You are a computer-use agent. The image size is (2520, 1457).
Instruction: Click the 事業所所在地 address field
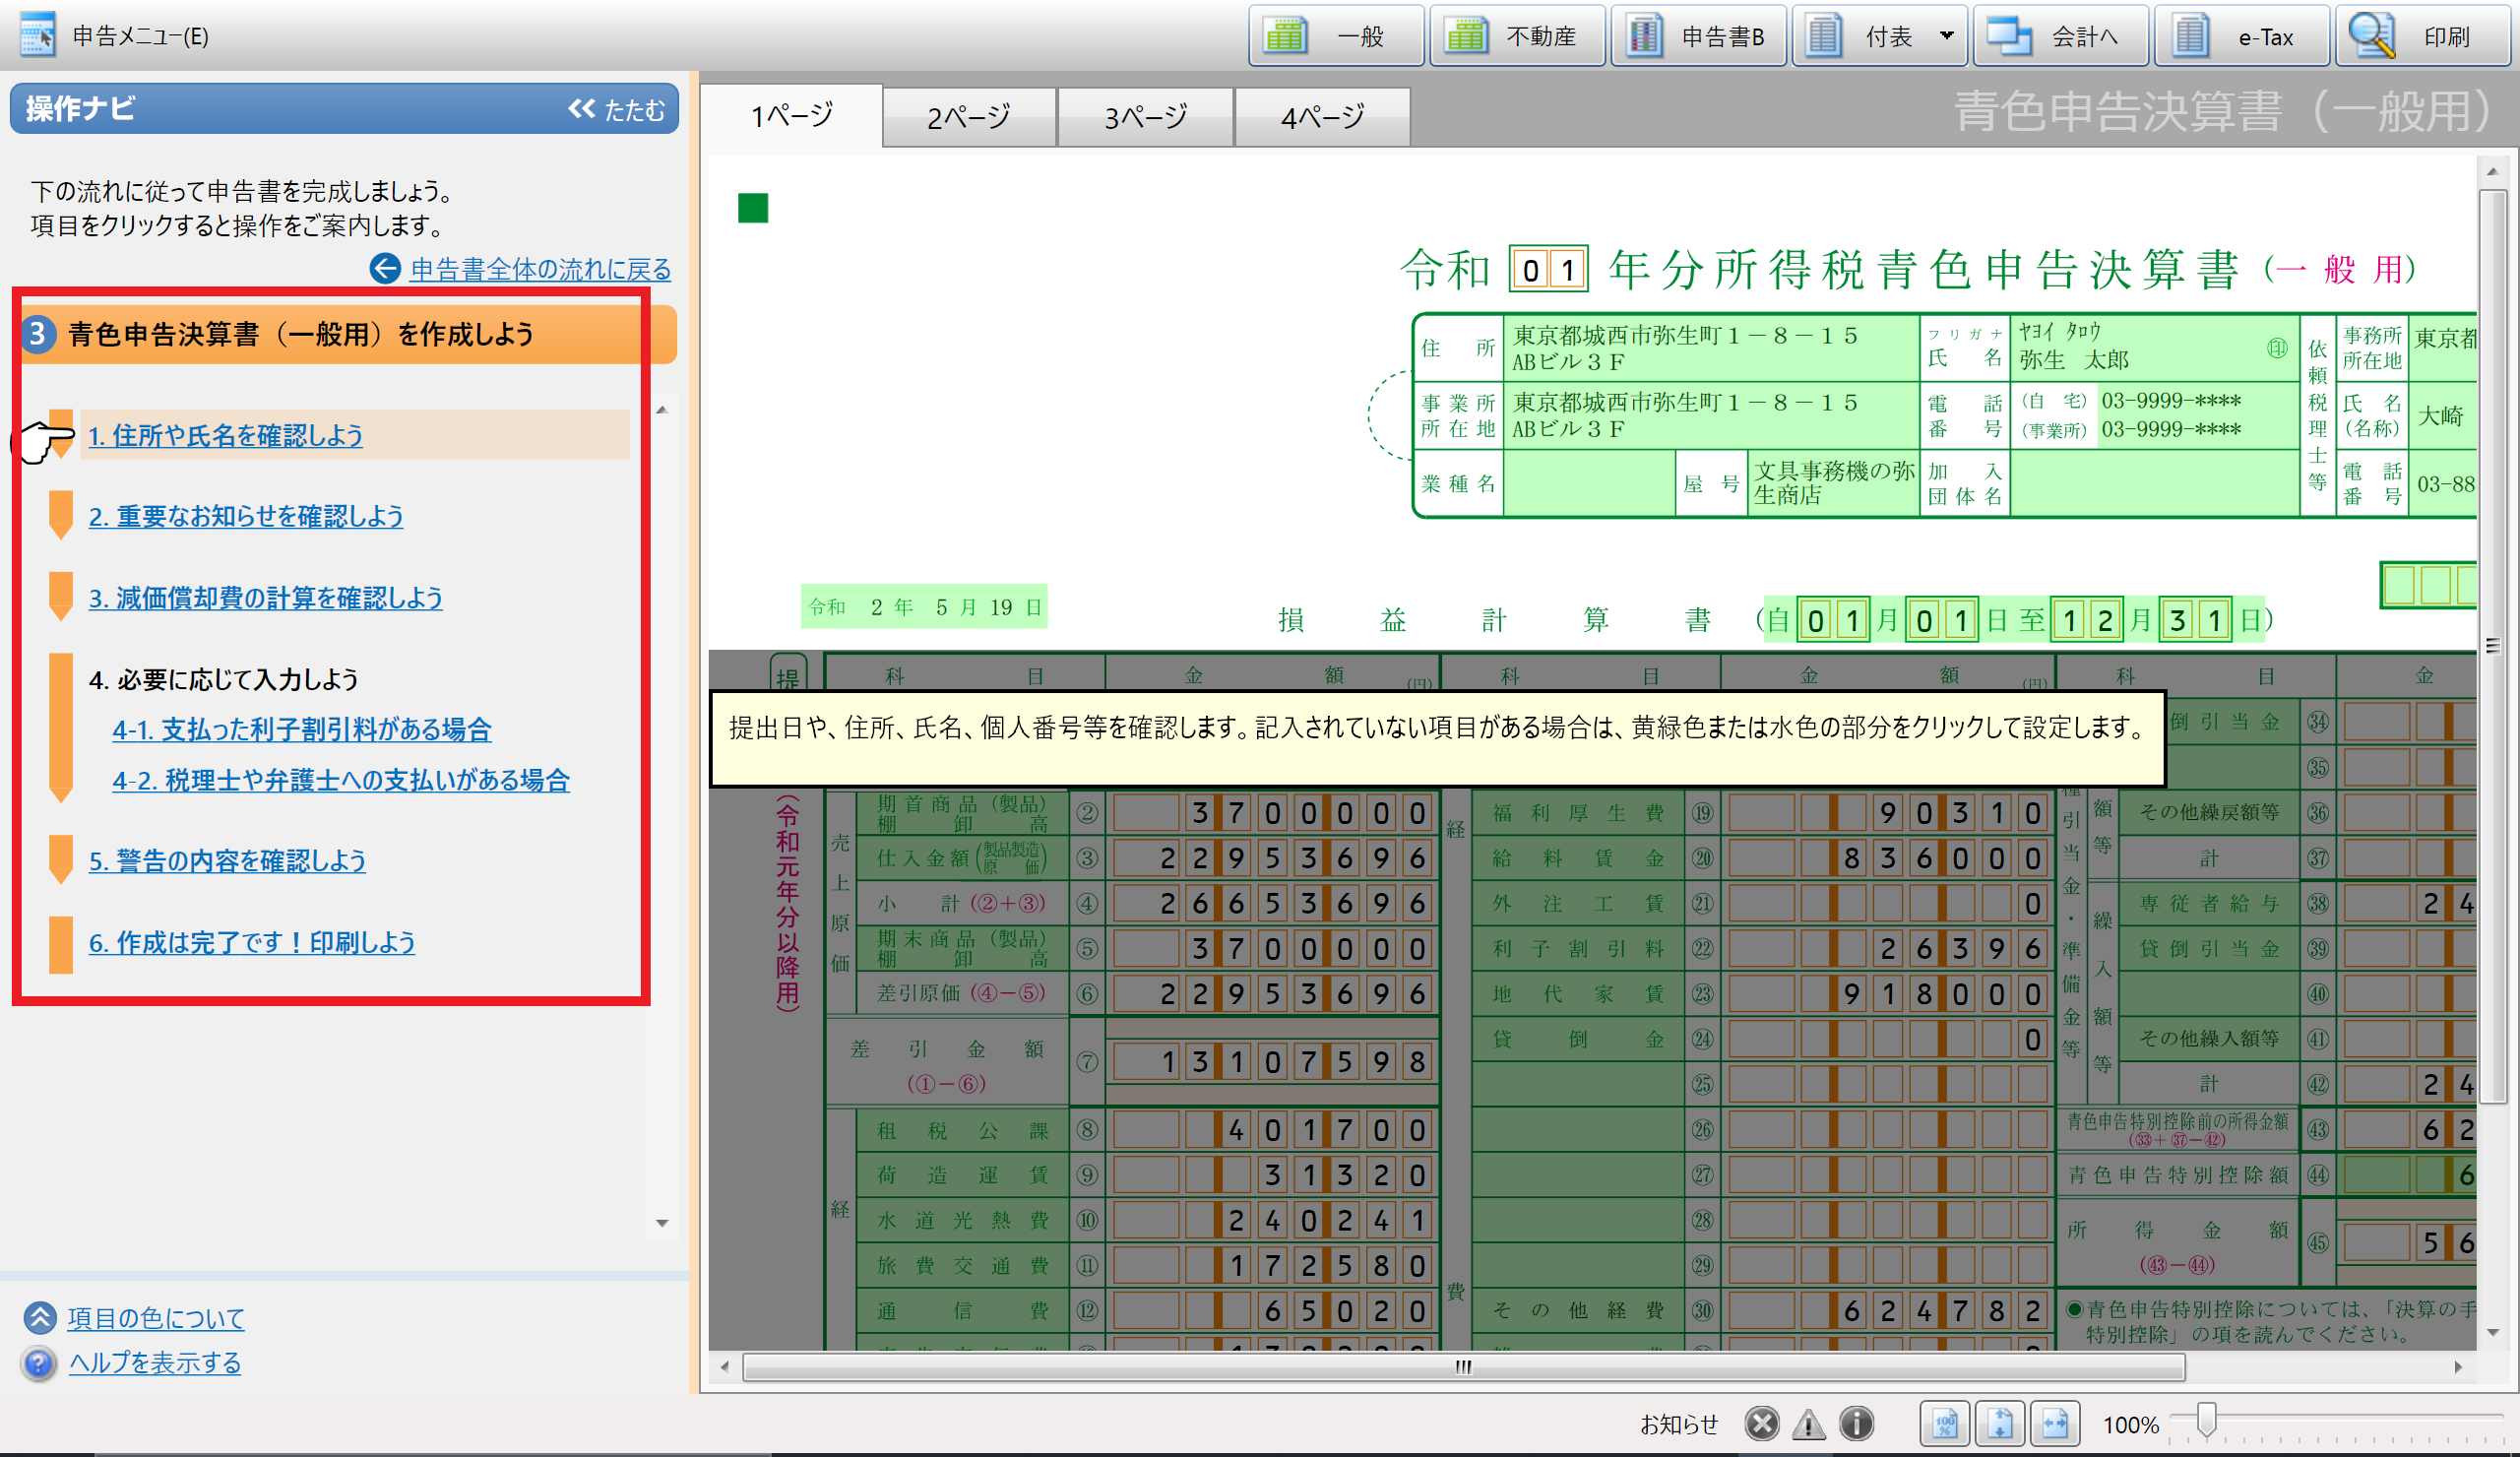pyautogui.click(x=1711, y=416)
